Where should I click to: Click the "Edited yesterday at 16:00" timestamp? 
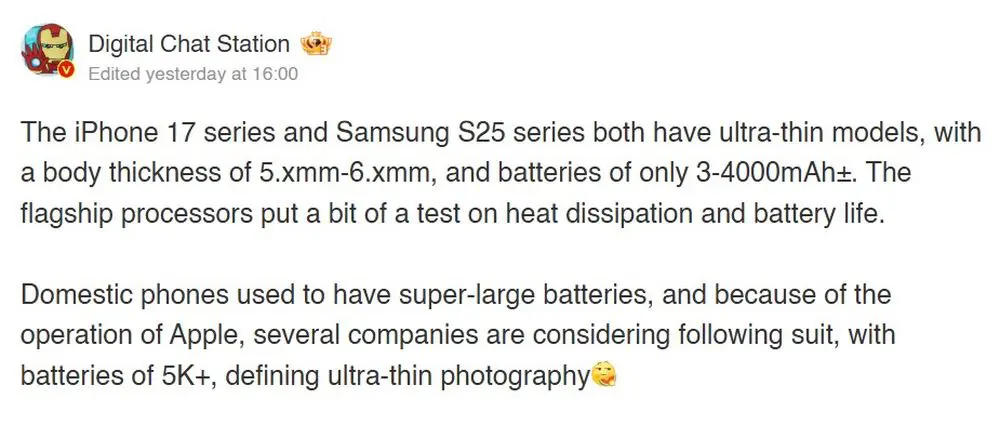click(193, 74)
